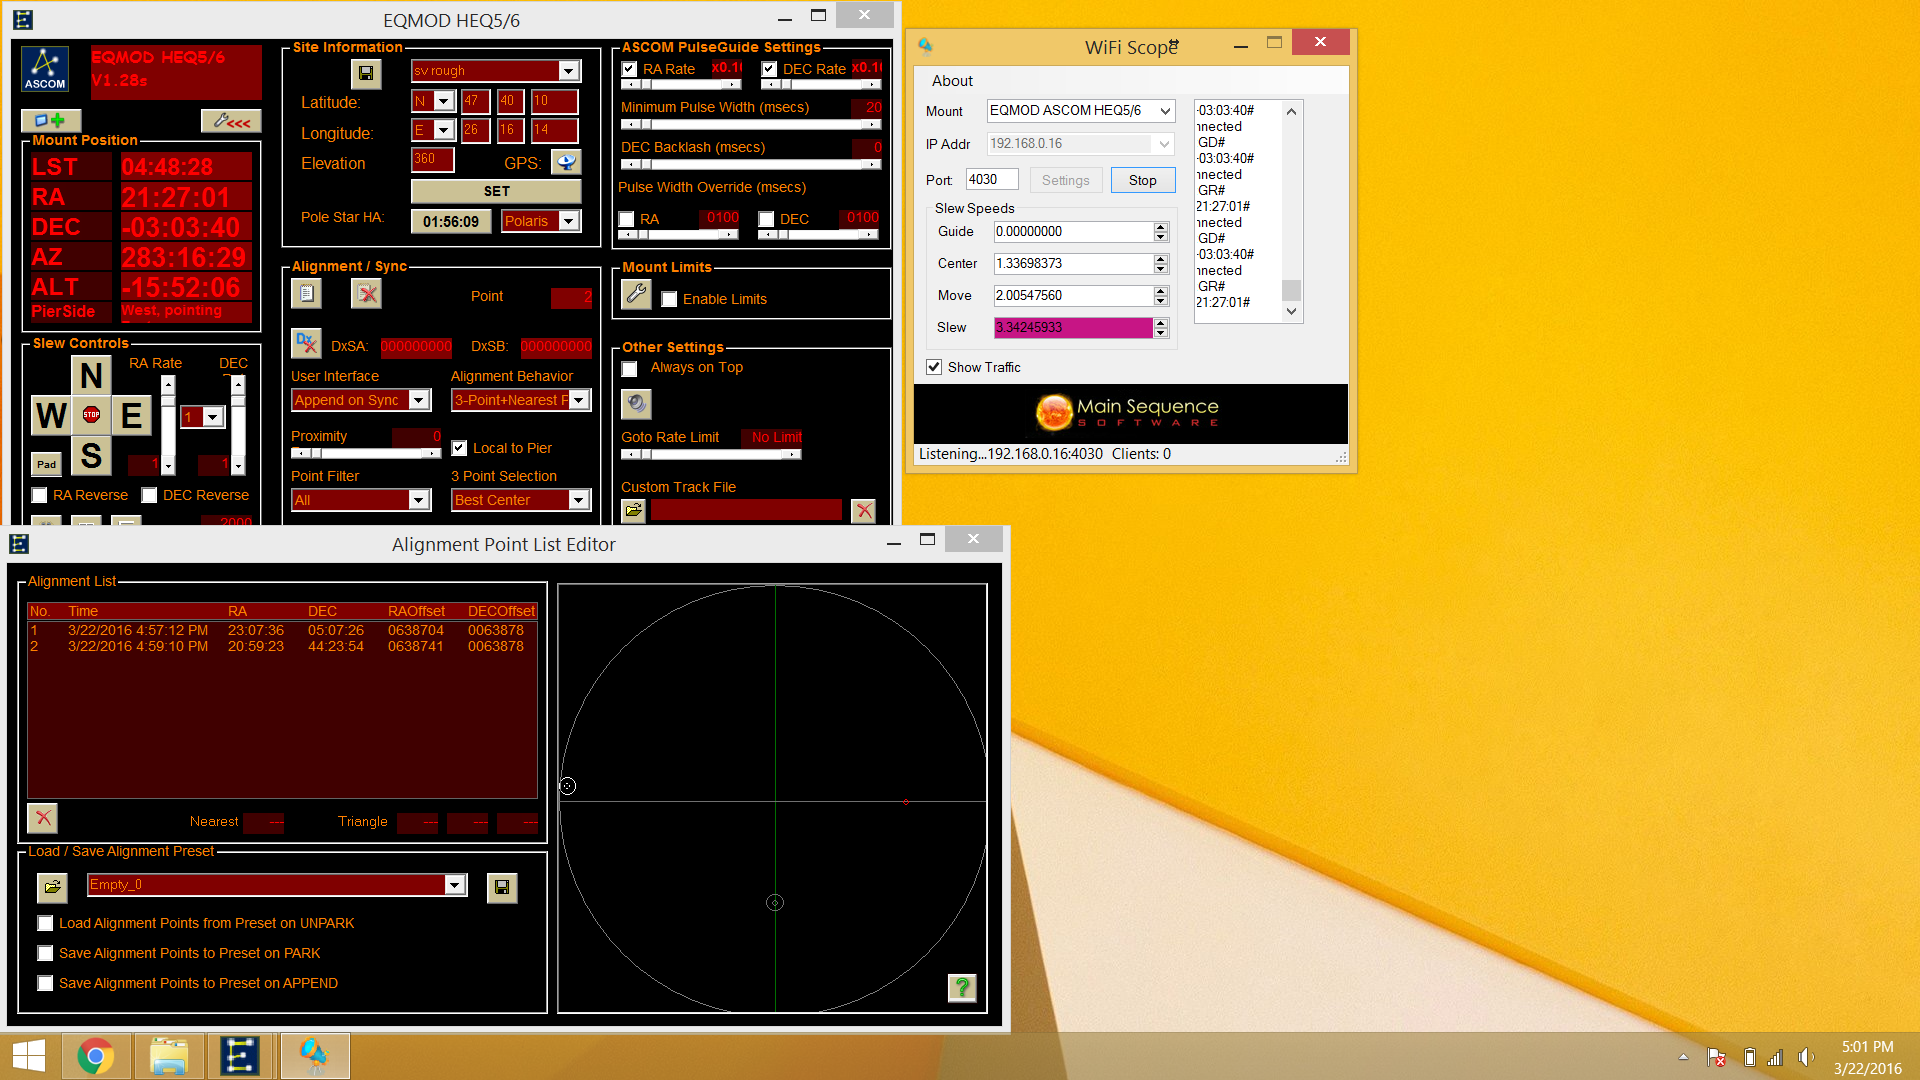Click Port input field in WiFi Scope
Viewport: 1920px width, 1080px height.
[x=992, y=180]
